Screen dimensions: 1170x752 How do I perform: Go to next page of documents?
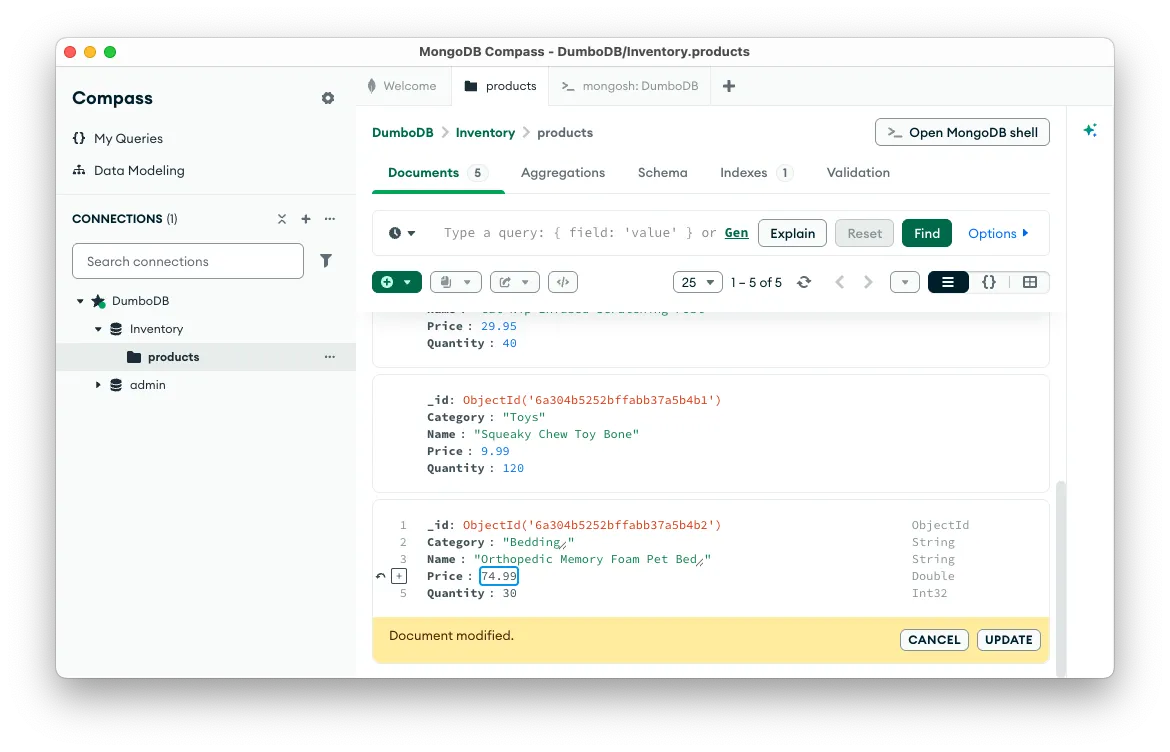coord(868,282)
